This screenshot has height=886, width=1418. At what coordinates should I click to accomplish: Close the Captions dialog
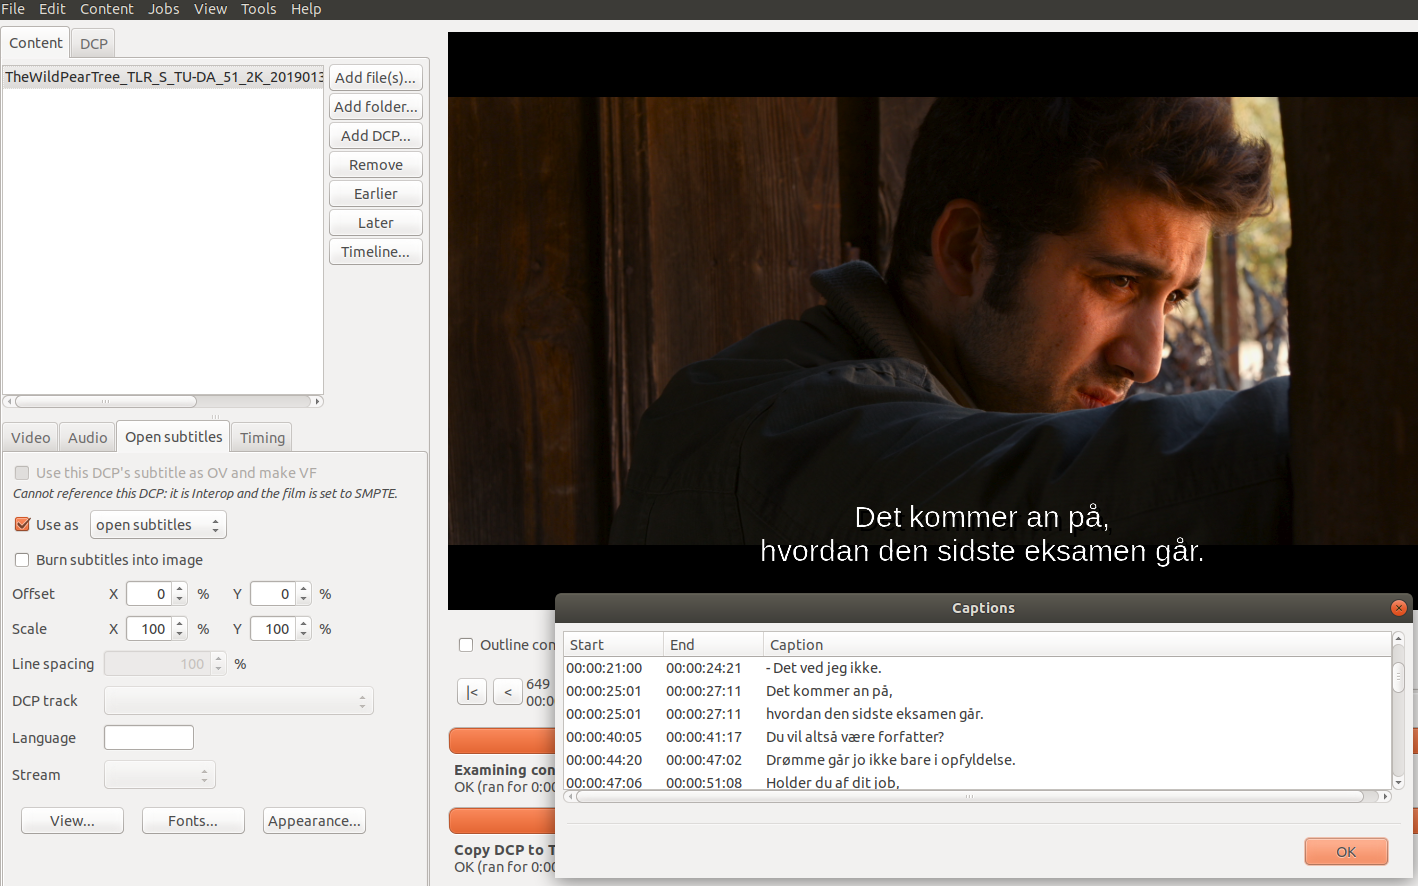coord(1398,608)
